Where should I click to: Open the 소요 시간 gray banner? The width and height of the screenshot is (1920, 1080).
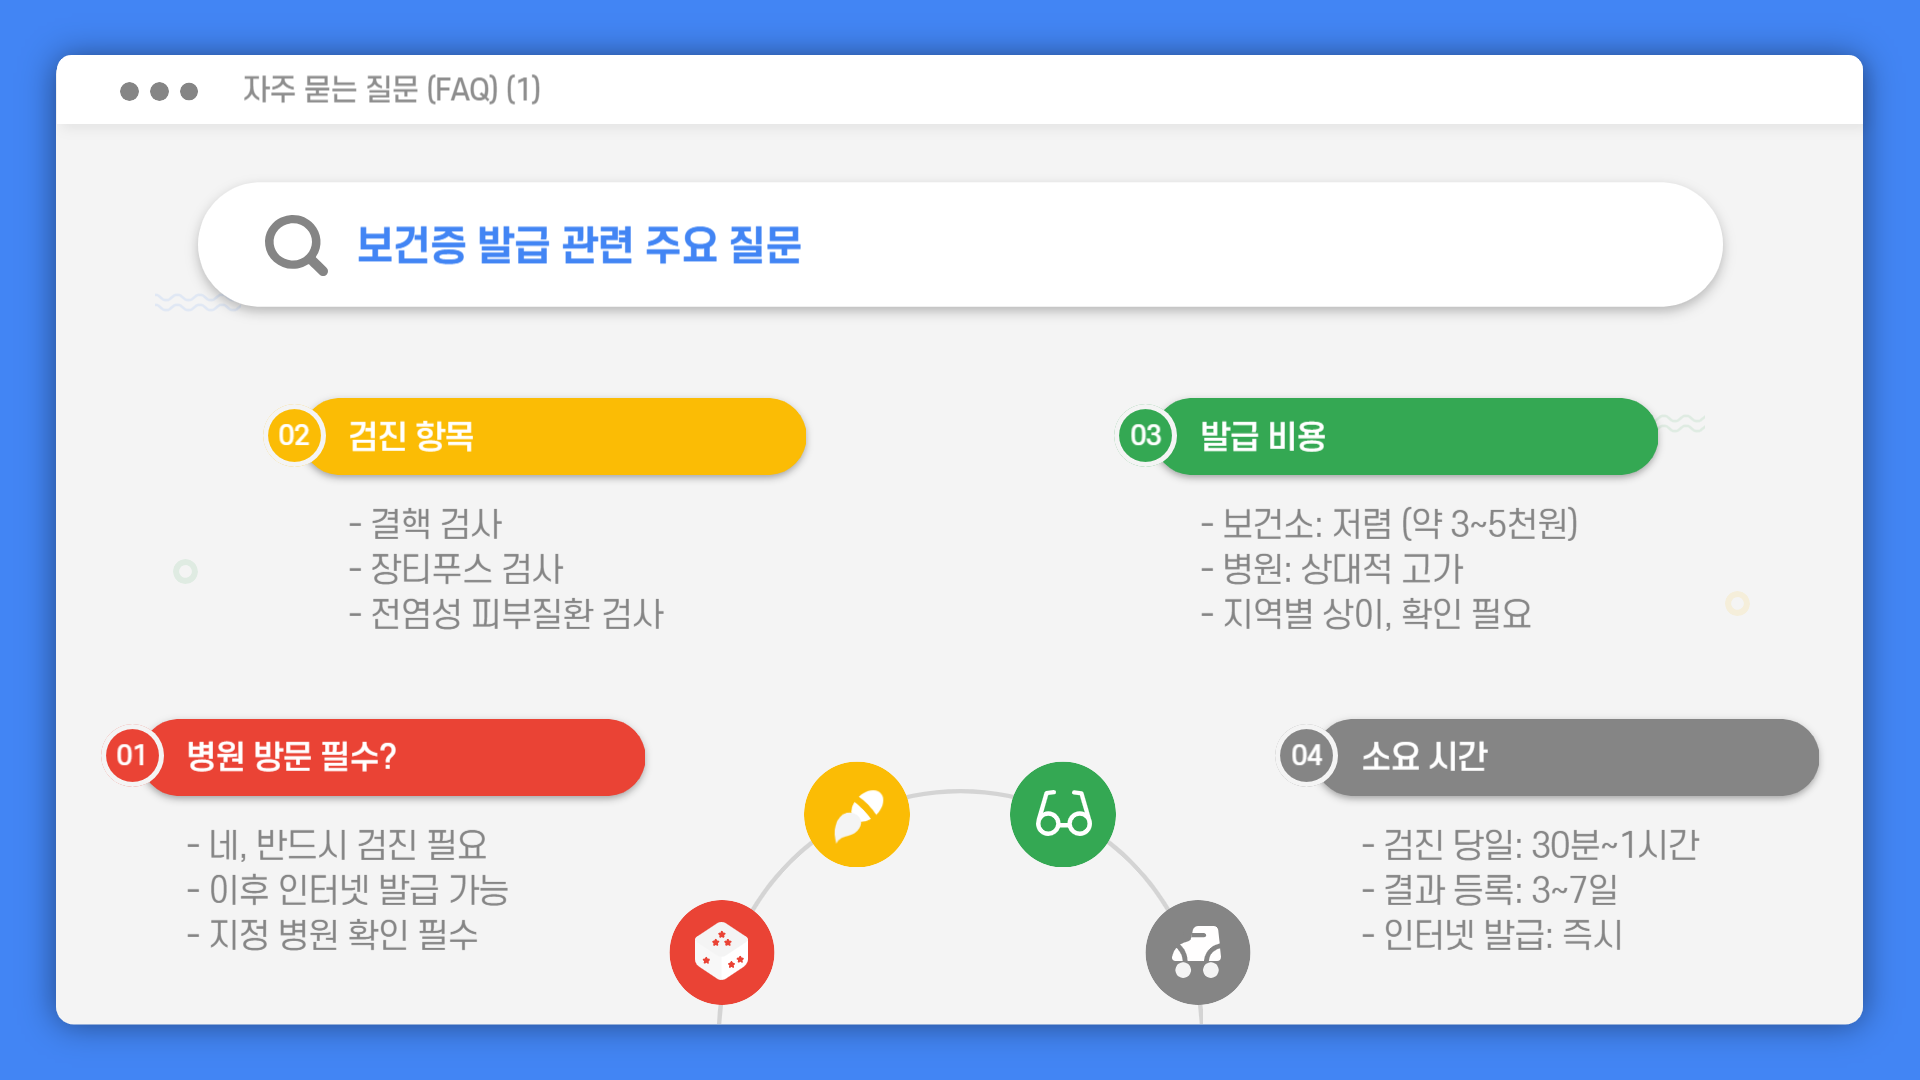1569,756
